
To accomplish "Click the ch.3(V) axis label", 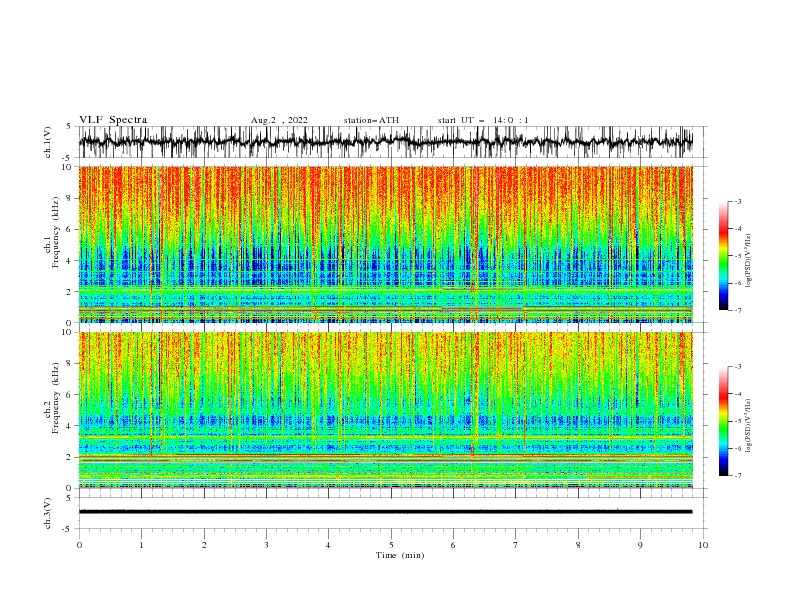I will [x=48, y=513].
